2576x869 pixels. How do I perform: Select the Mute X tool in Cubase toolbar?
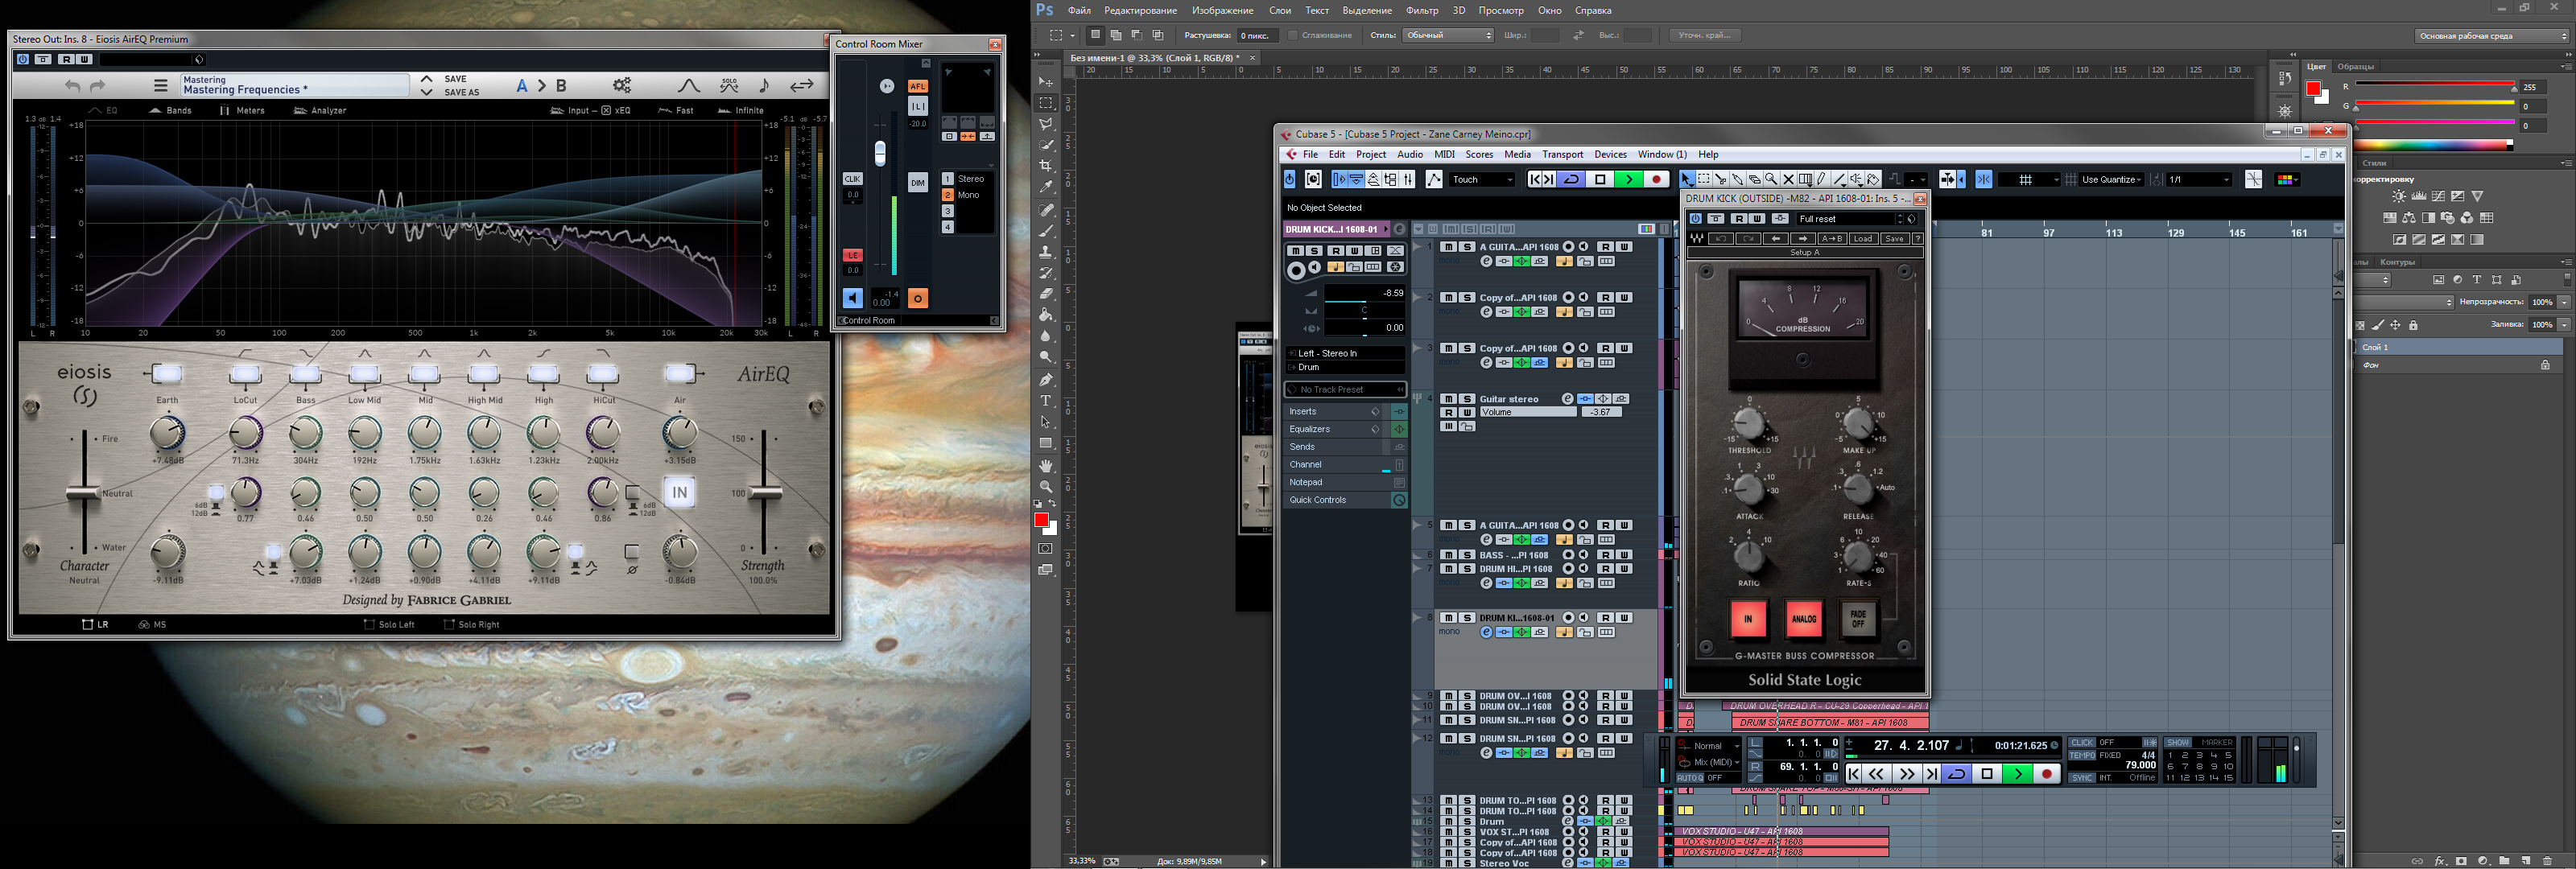pyautogui.click(x=1789, y=179)
